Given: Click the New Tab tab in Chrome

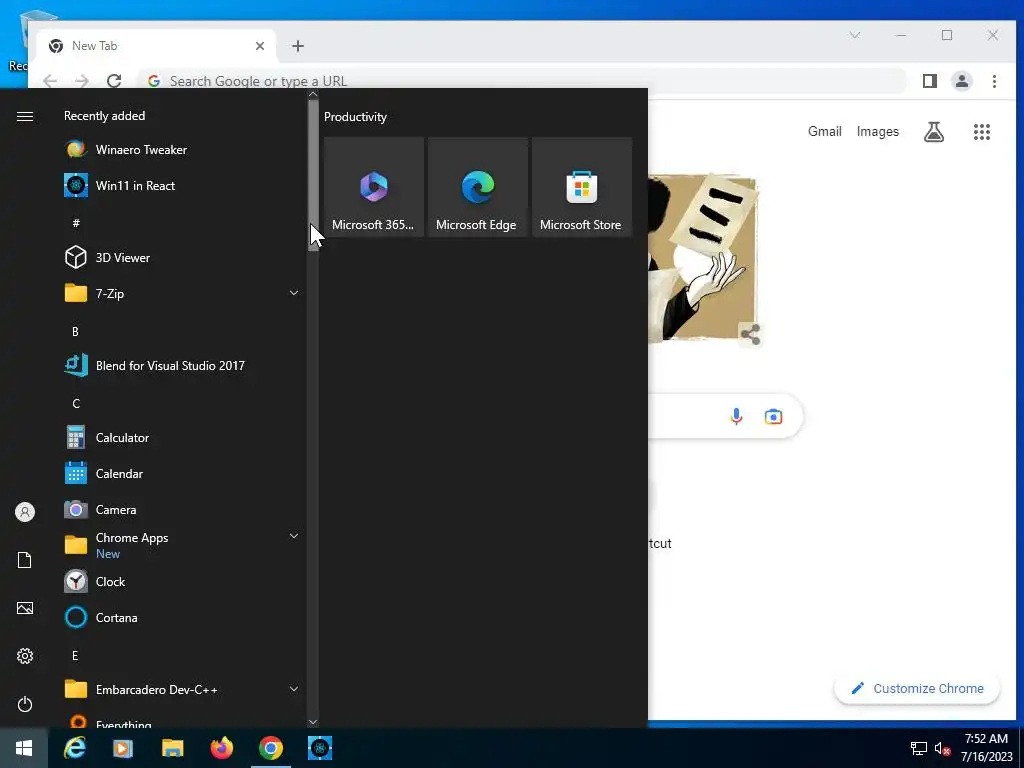Looking at the screenshot, I should [157, 46].
